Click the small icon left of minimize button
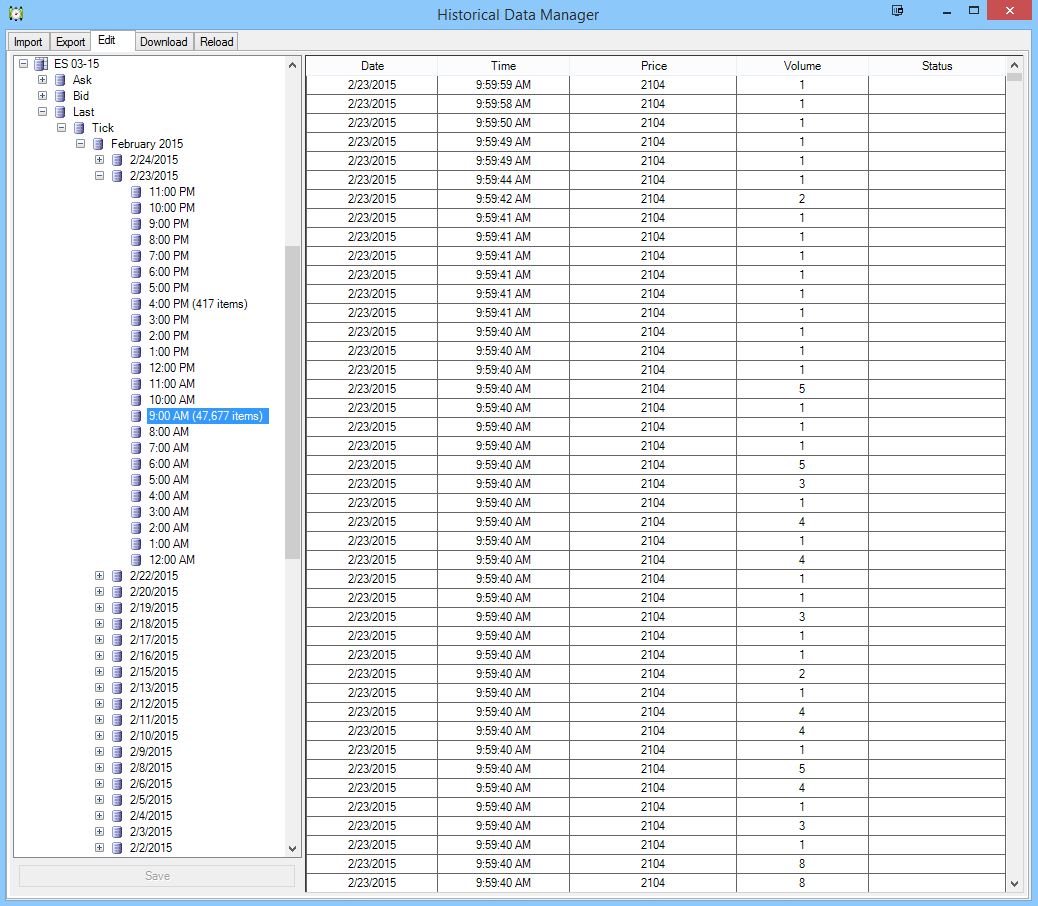This screenshot has height=906, width=1038. 897,11
